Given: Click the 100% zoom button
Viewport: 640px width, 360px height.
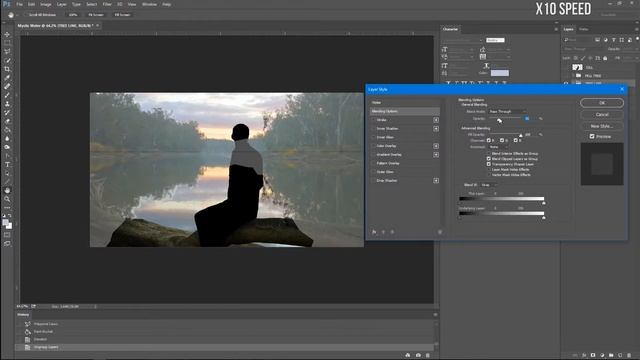Looking at the screenshot, I should 73,15.
